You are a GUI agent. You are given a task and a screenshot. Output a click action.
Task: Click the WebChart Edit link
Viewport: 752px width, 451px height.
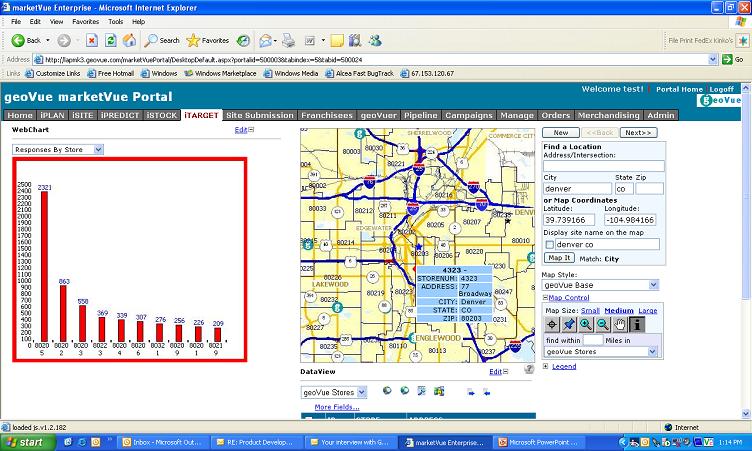[241, 130]
